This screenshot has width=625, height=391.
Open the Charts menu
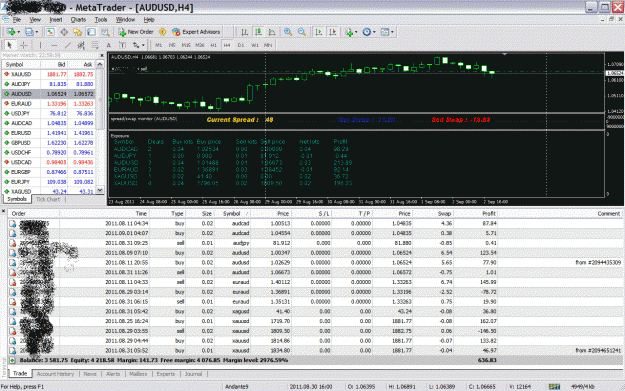tap(78, 20)
